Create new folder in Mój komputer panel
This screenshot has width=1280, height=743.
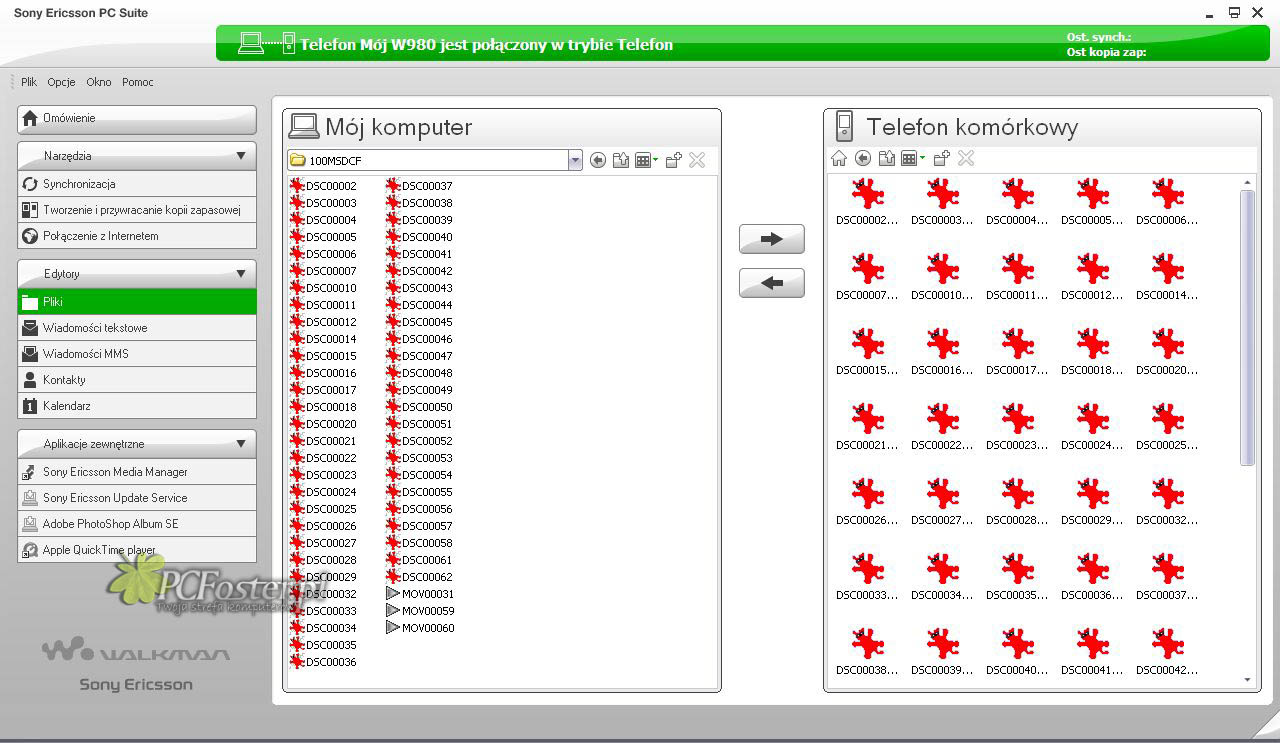674,160
